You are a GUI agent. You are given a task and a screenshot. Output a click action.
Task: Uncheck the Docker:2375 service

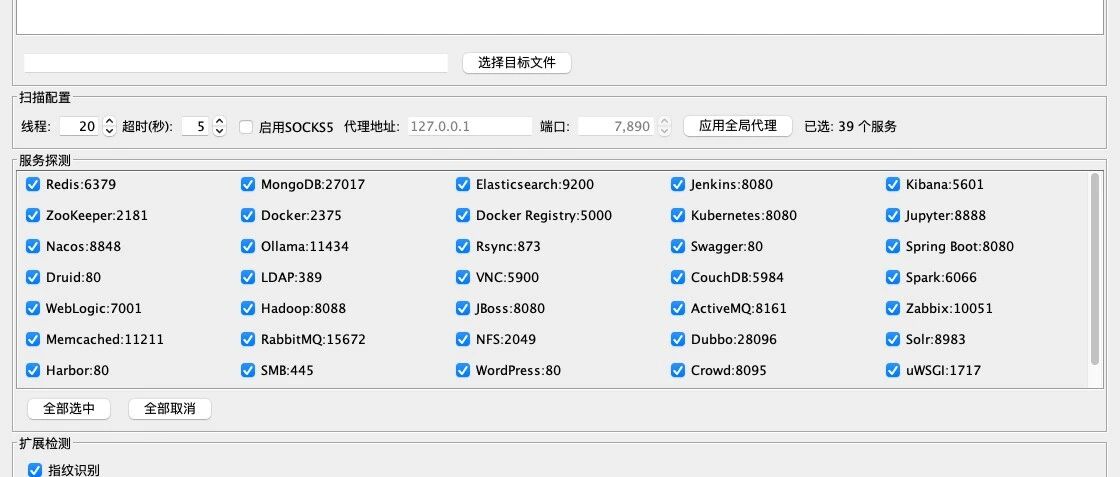[x=248, y=215]
